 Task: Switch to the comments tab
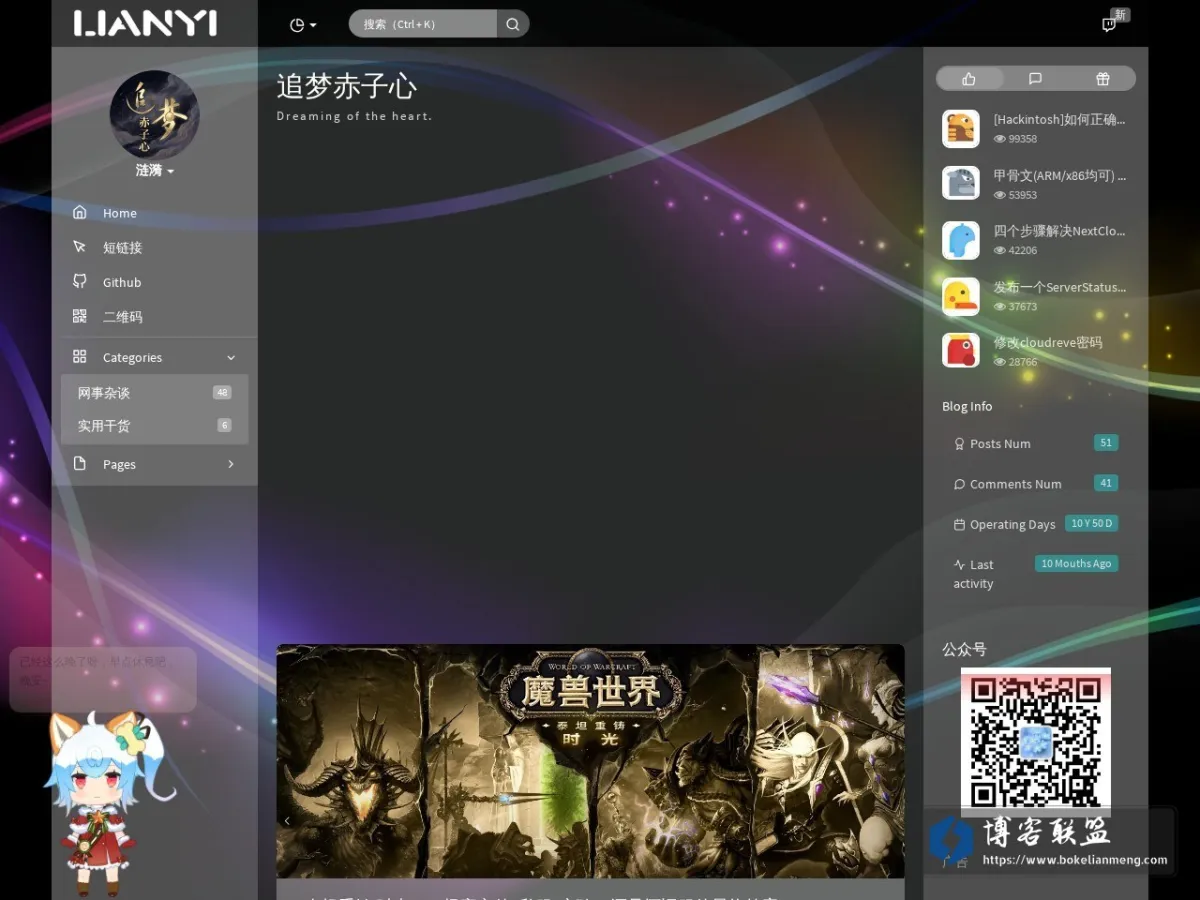click(x=1035, y=79)
